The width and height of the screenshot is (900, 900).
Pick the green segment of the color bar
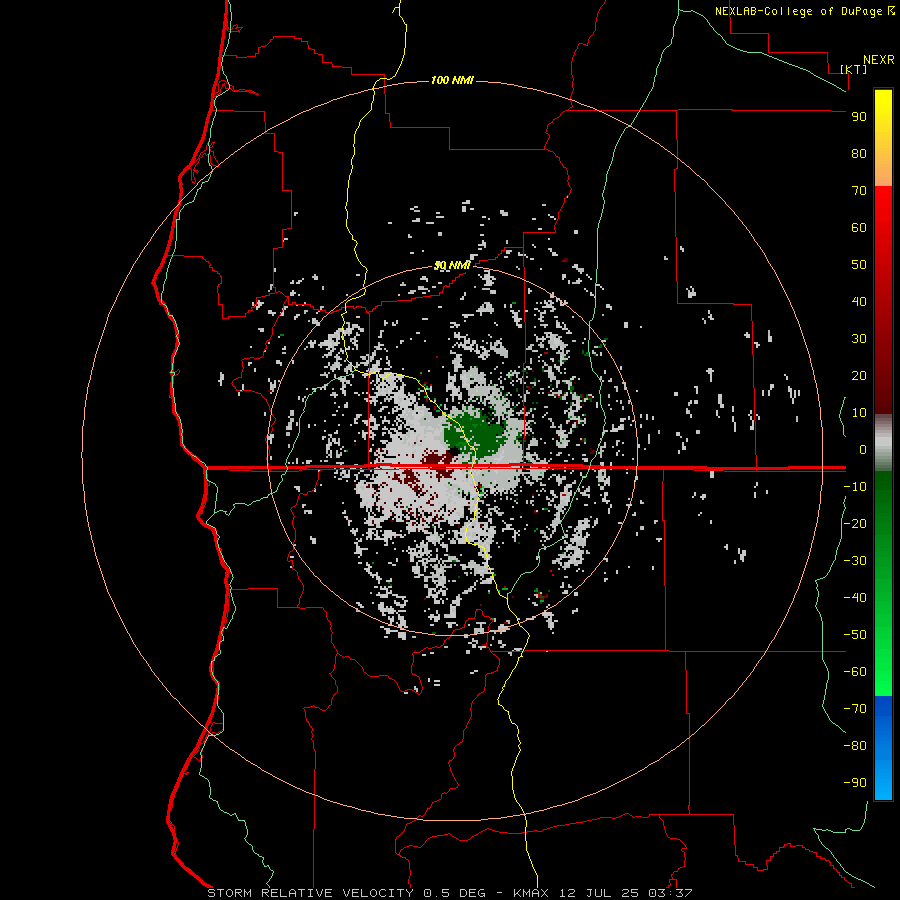pyautogui.click(x=883, y=584)
